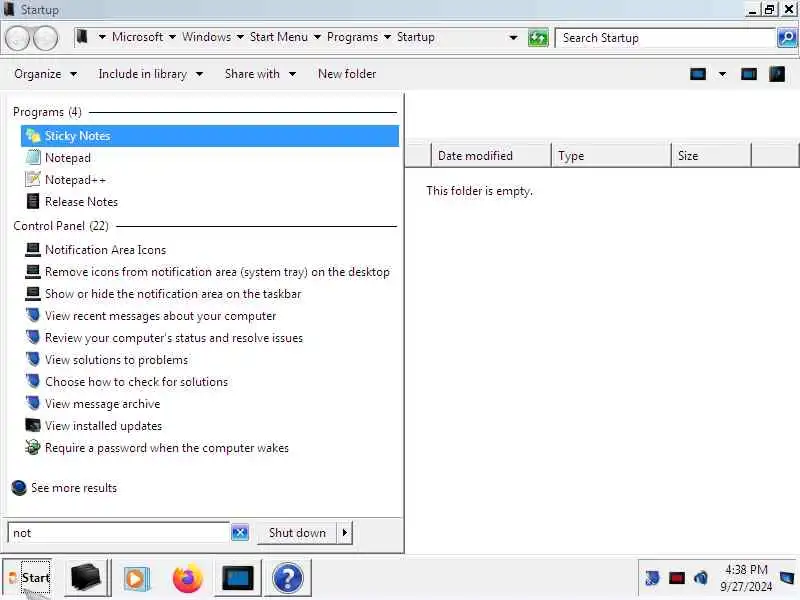Image resolution: width=800 pixels, height=600 pixels.
Task: Click Programs in the address breadcrumb
Action: tap(352, 37)
